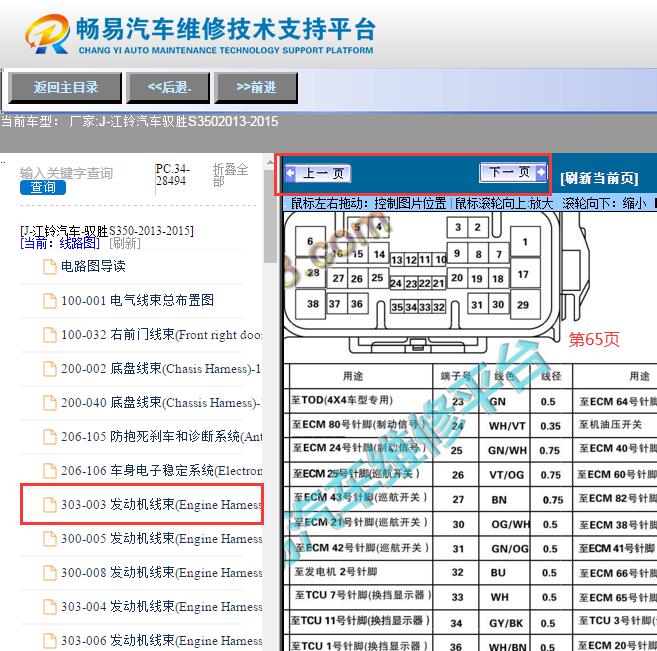Click the J-江铃汽车-驭胜S350-2013-2015 title

click(x=106, y=231)
